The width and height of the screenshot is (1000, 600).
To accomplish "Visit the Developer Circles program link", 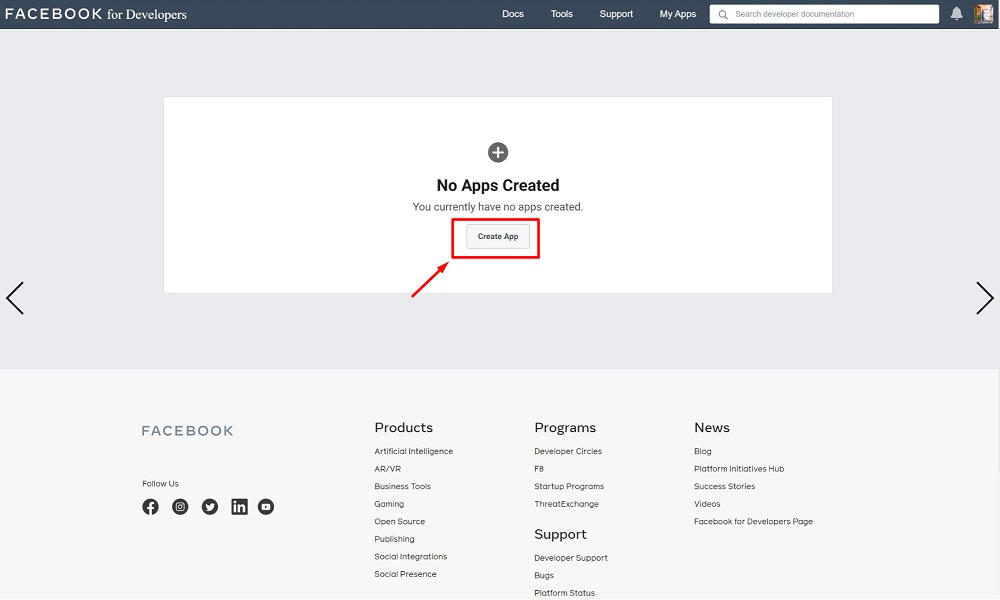I will [568, 452].
